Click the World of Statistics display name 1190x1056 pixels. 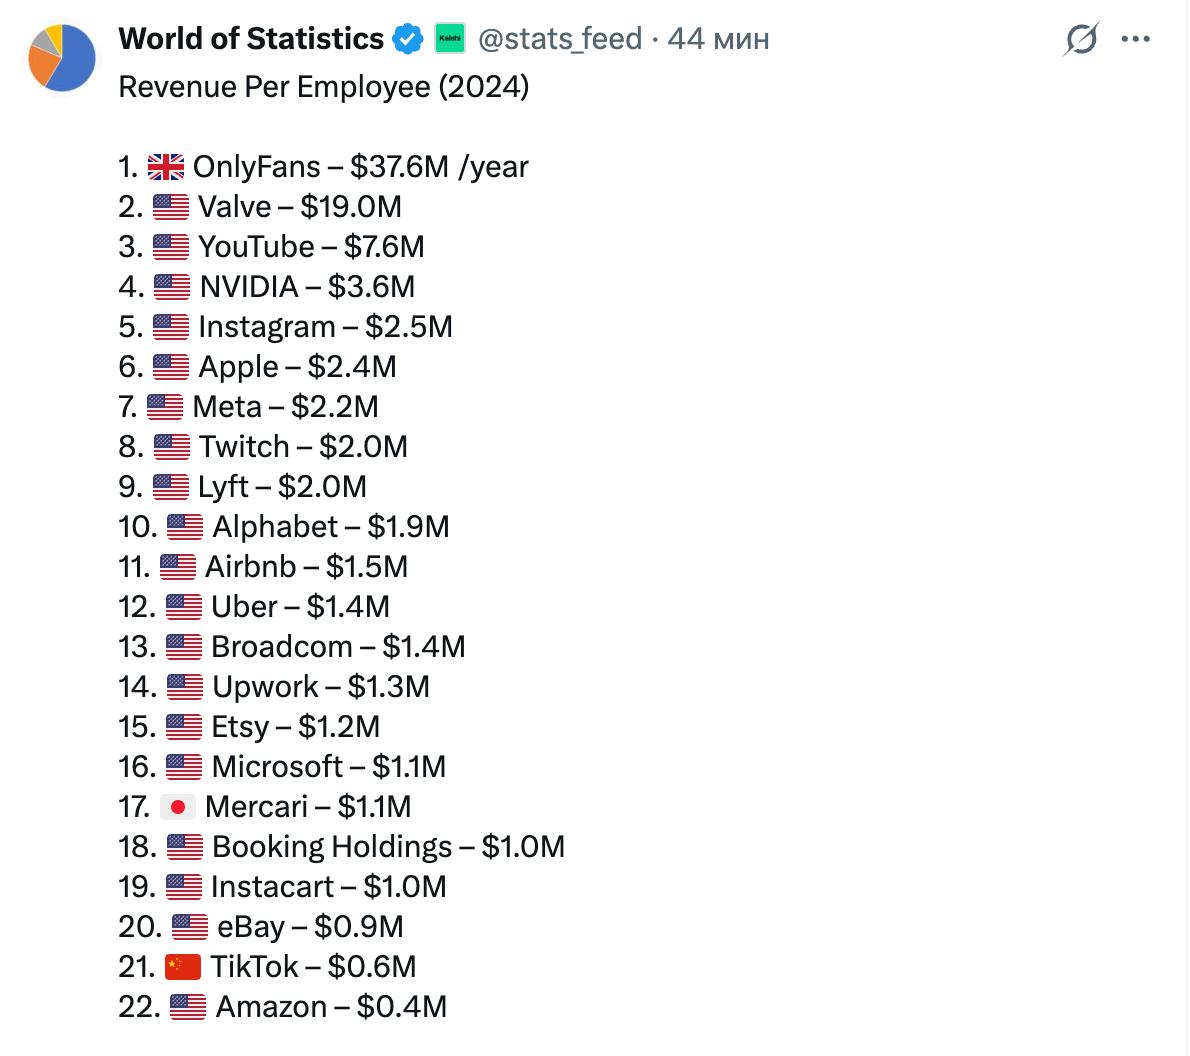pyautogui.click(x=251, y=39)
